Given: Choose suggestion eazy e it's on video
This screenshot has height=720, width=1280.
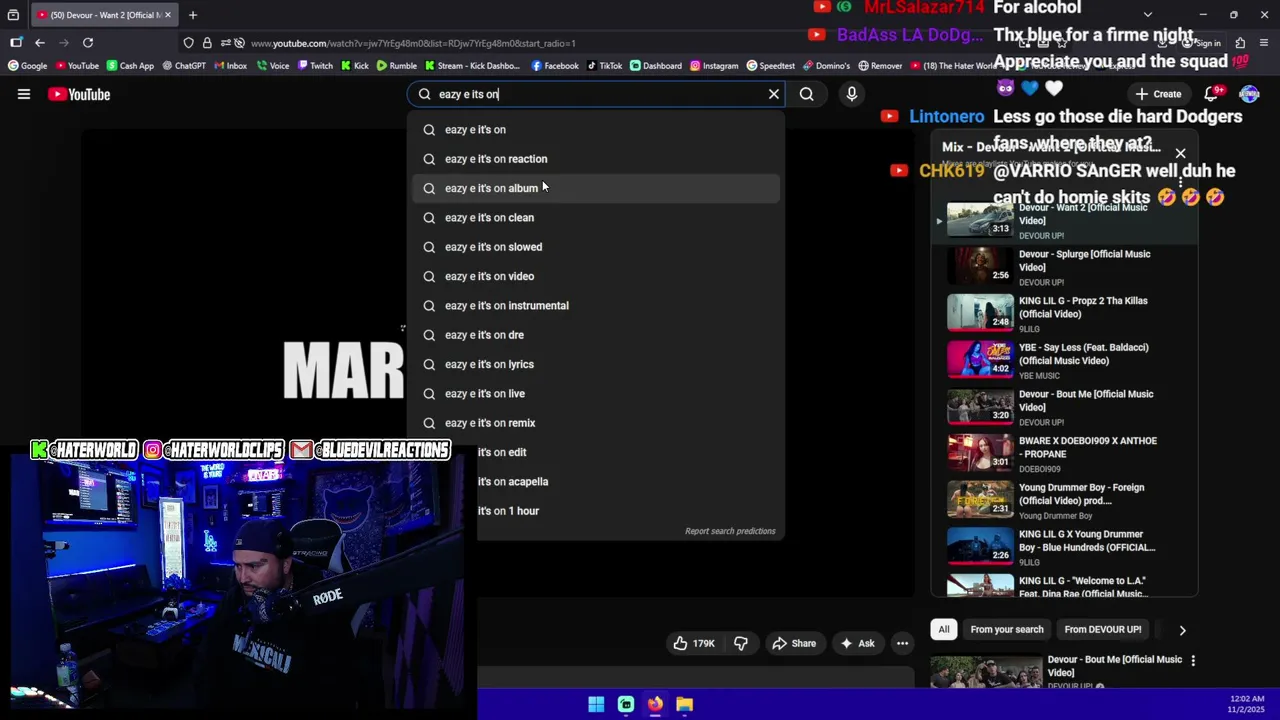Looking at the screenshot, I should [596, 276].
